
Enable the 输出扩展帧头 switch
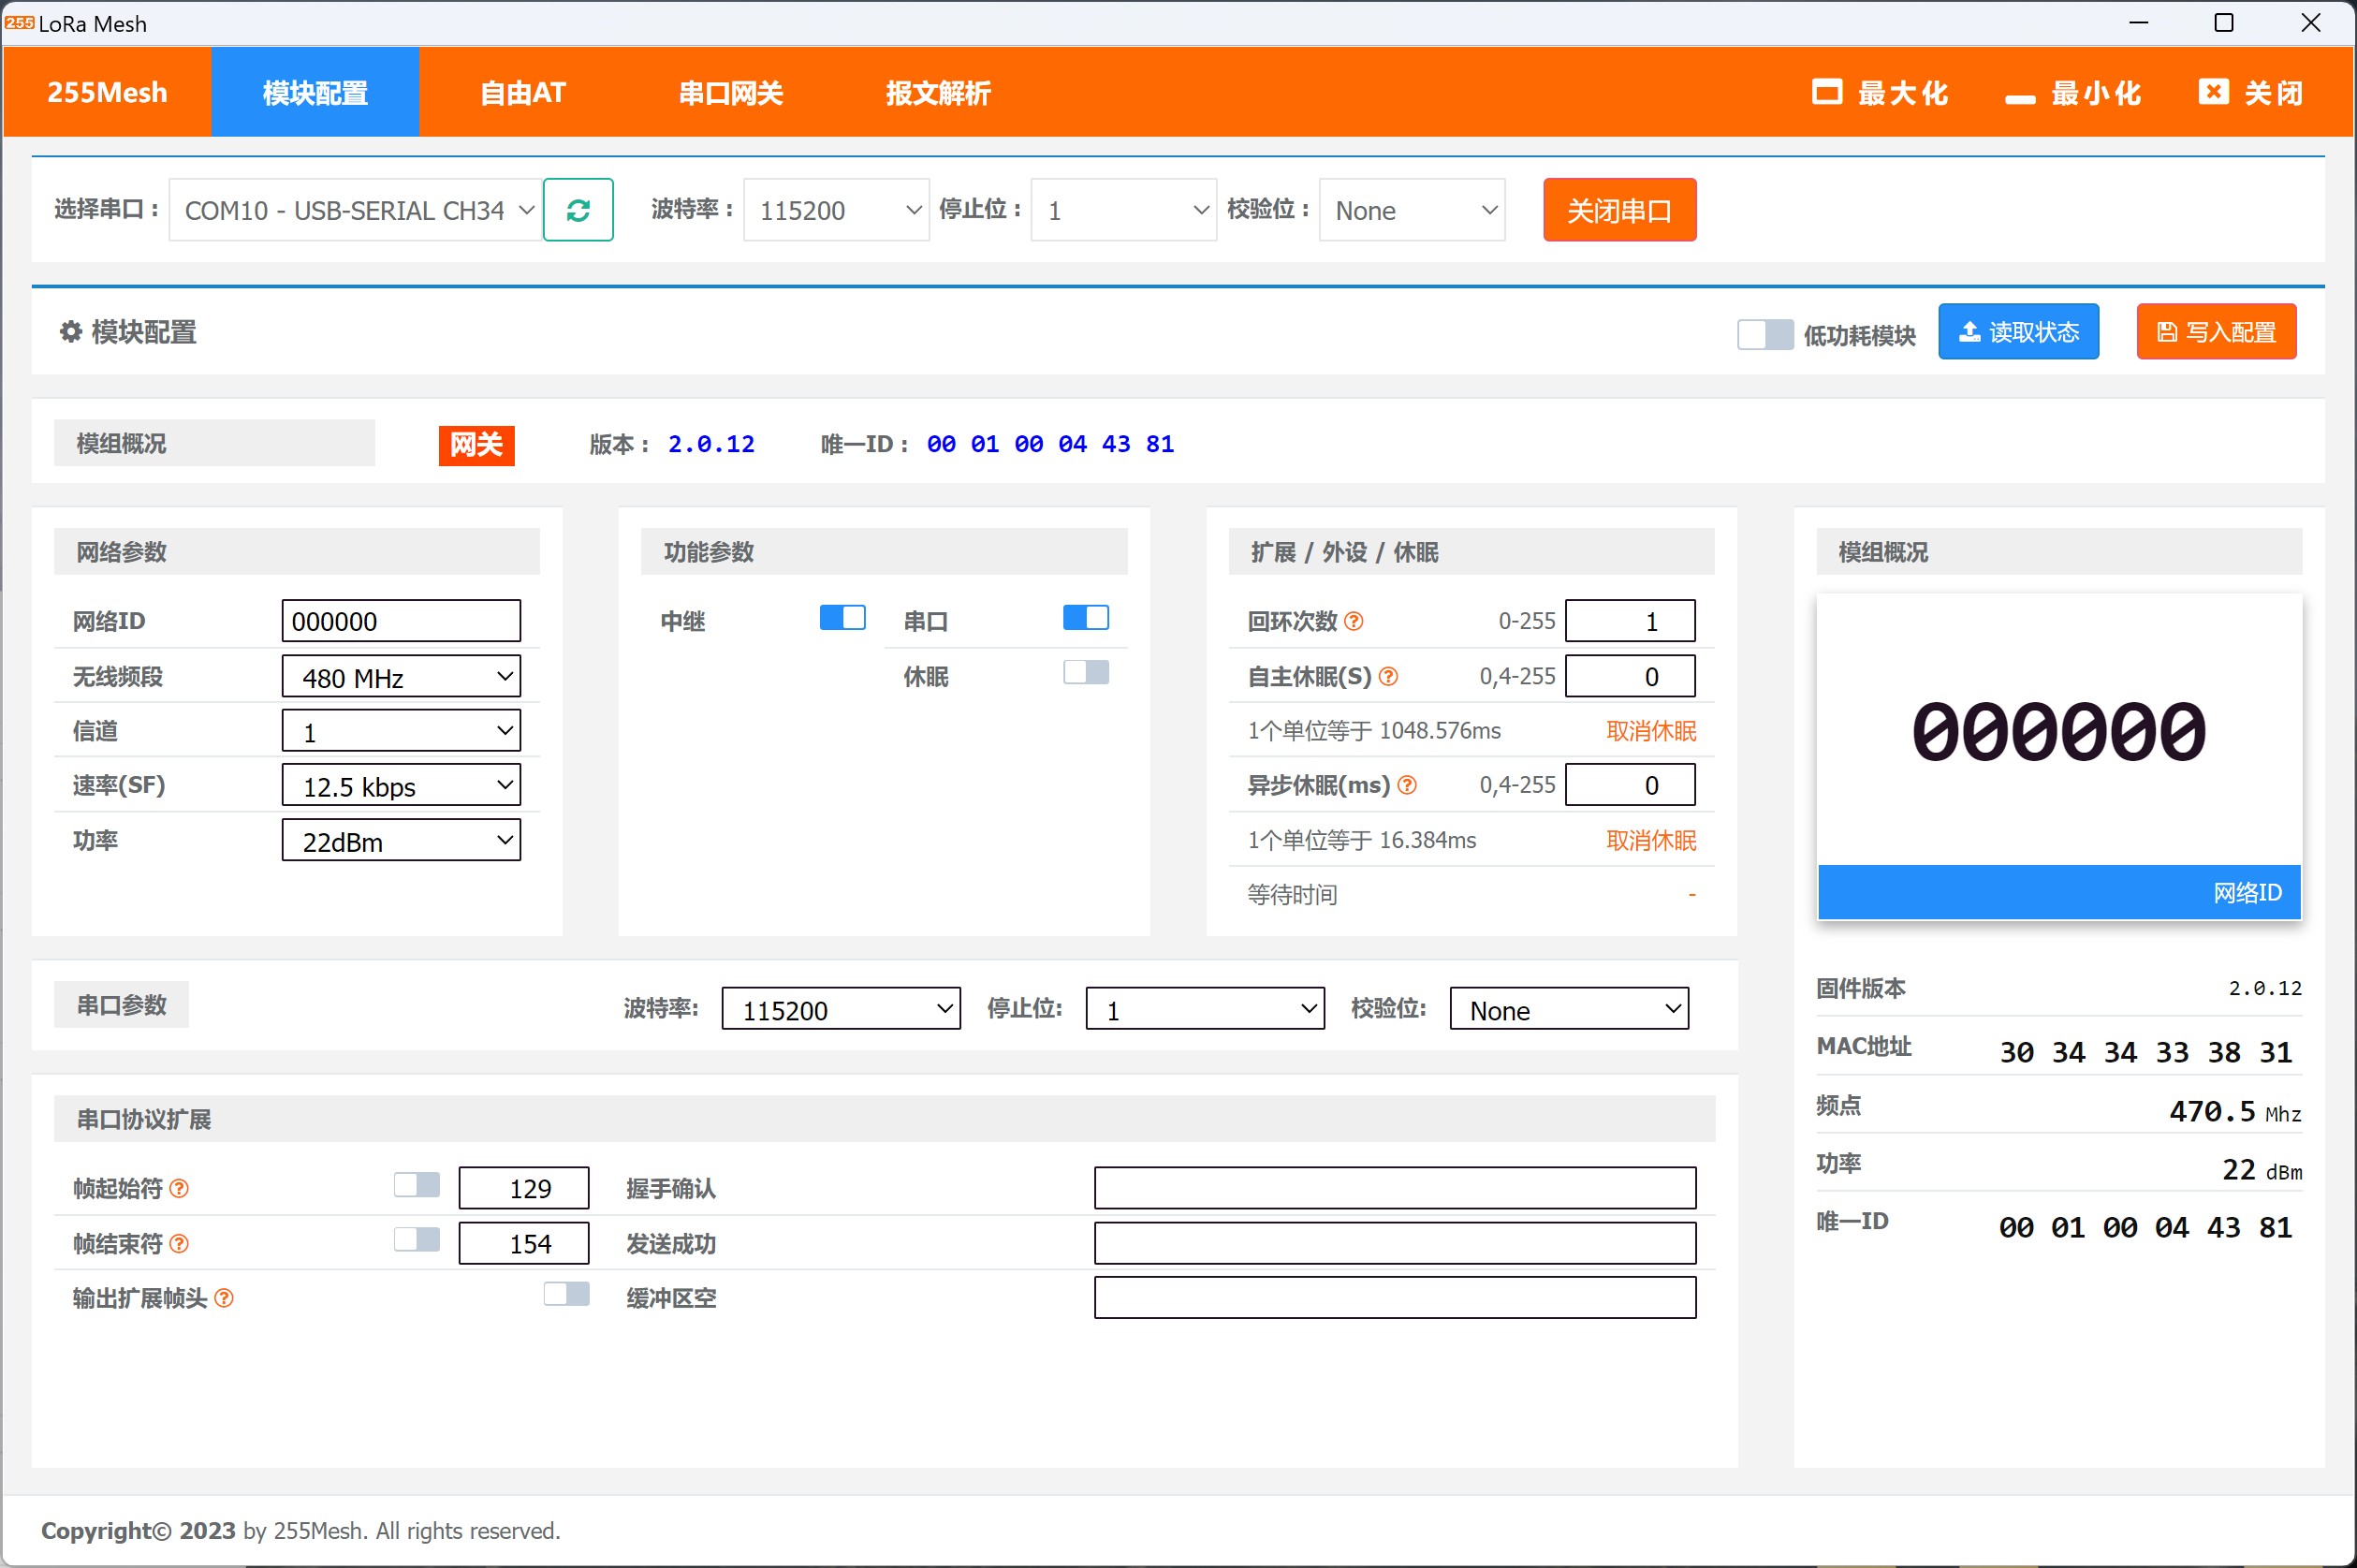[566, 1294]
